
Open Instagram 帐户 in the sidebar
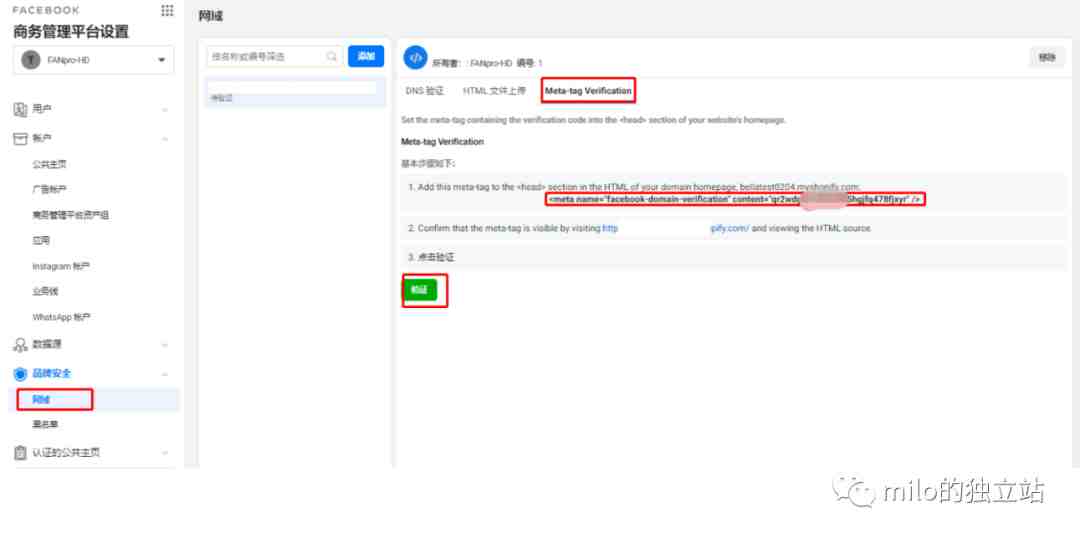[x=61, y=266]
